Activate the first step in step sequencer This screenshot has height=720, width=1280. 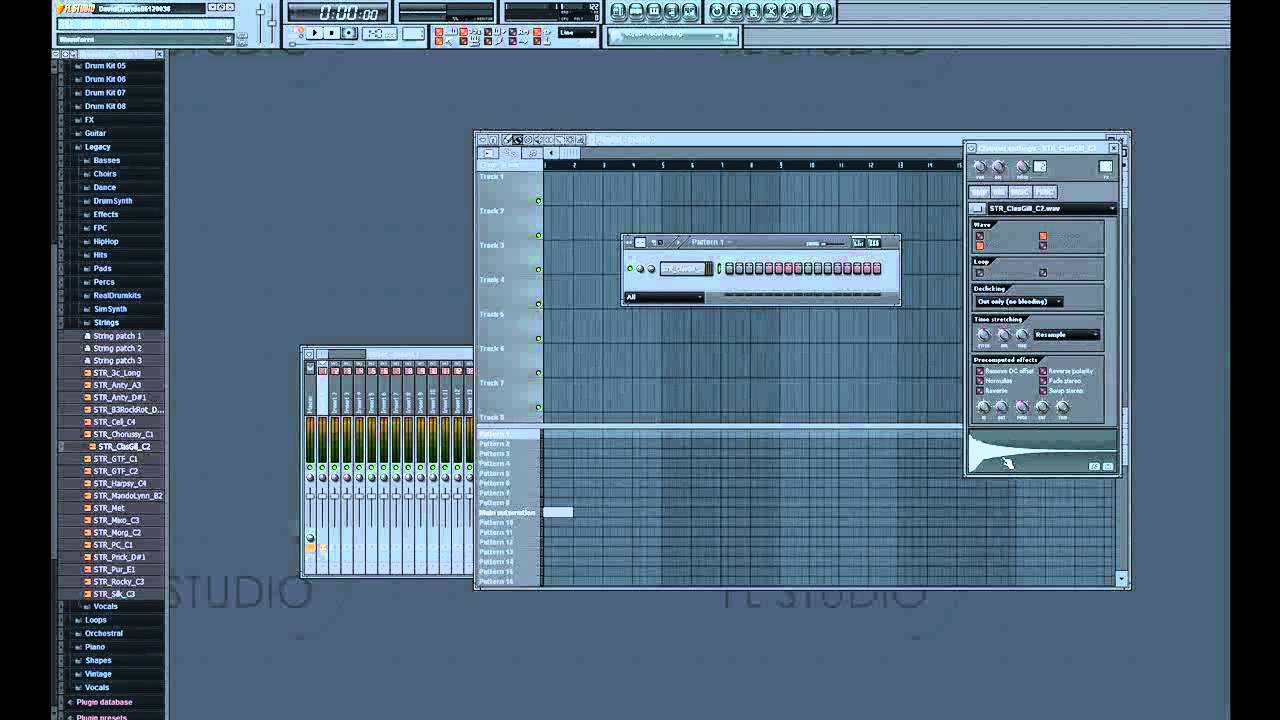tap(729, 269)
